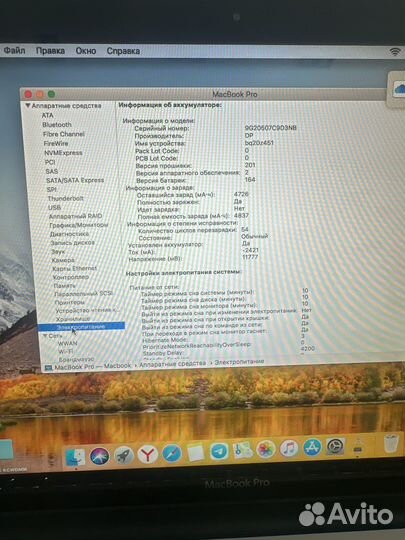Image resolution: width=405 pixels, height=540 pixels.
Task: Open Launchpad rocket icon
Action: 124,455
